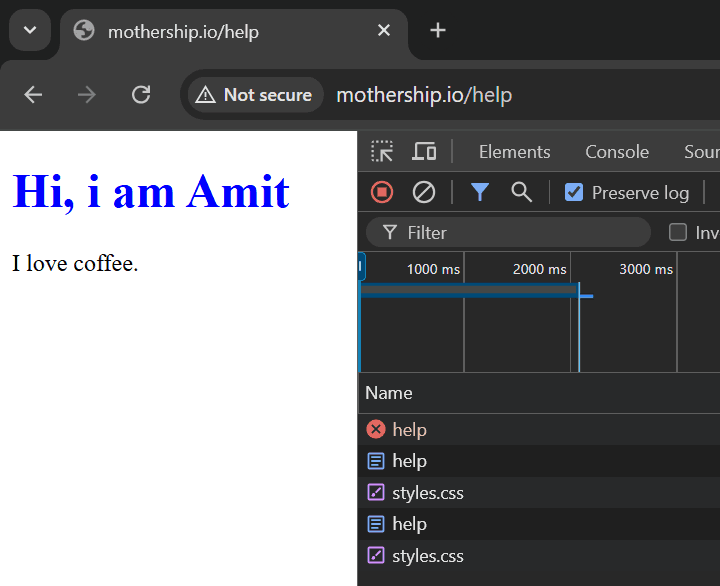Switch to the Console tab
Image resolution: width=720 pixels, height=586 pixels.
pos(617,152)
